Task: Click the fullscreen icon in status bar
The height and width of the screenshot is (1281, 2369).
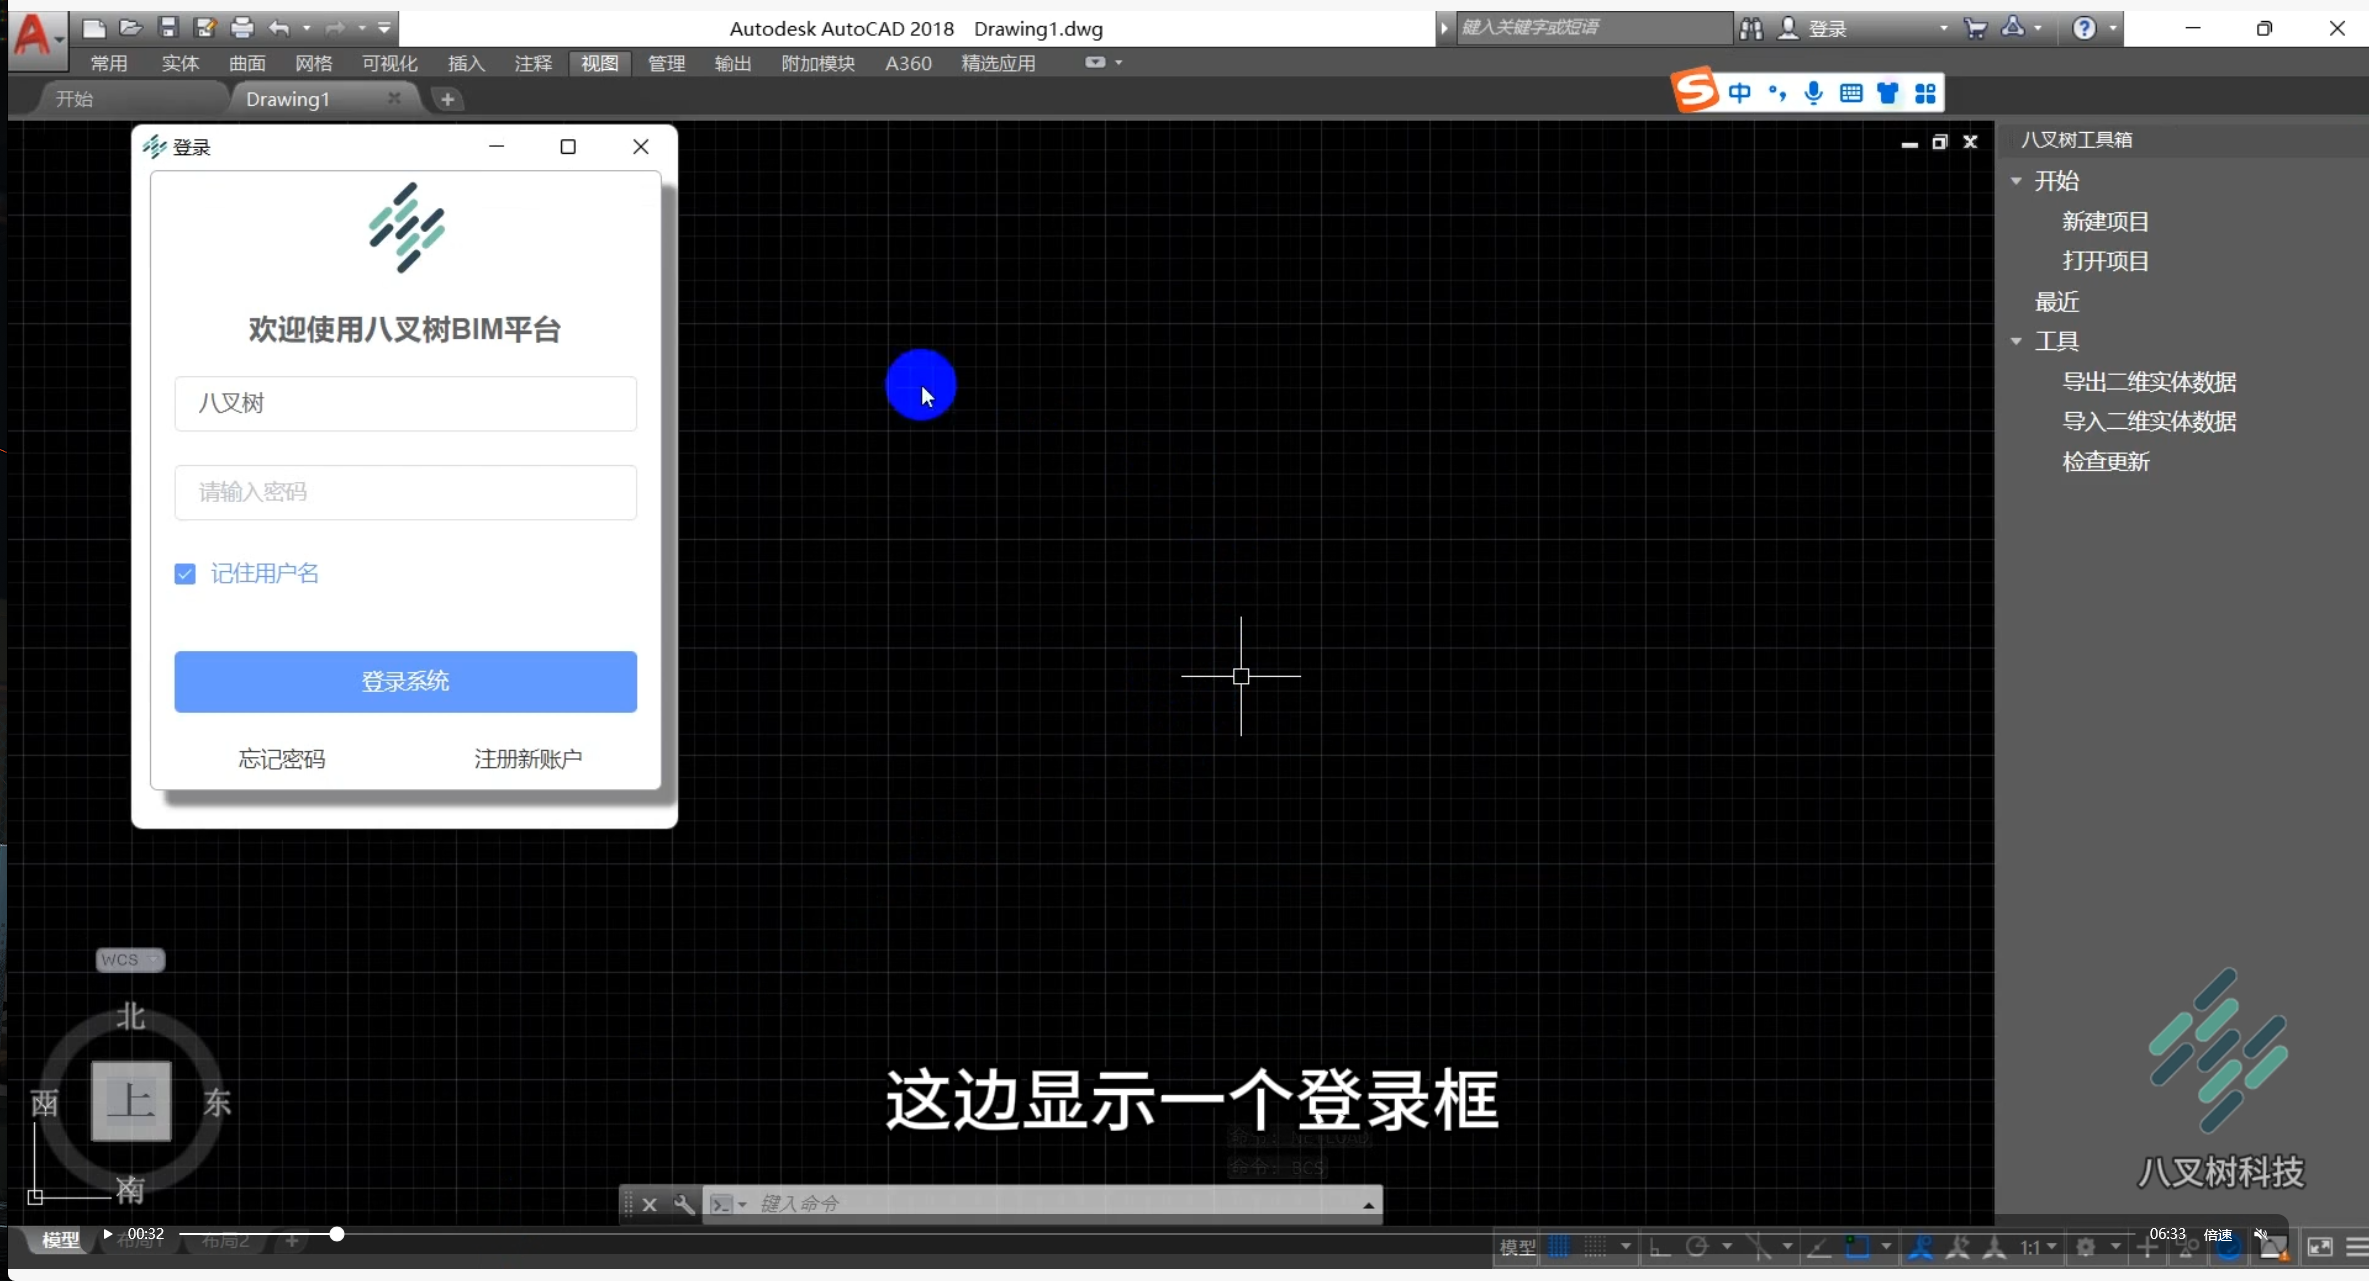Action: click(2320, 1247)
